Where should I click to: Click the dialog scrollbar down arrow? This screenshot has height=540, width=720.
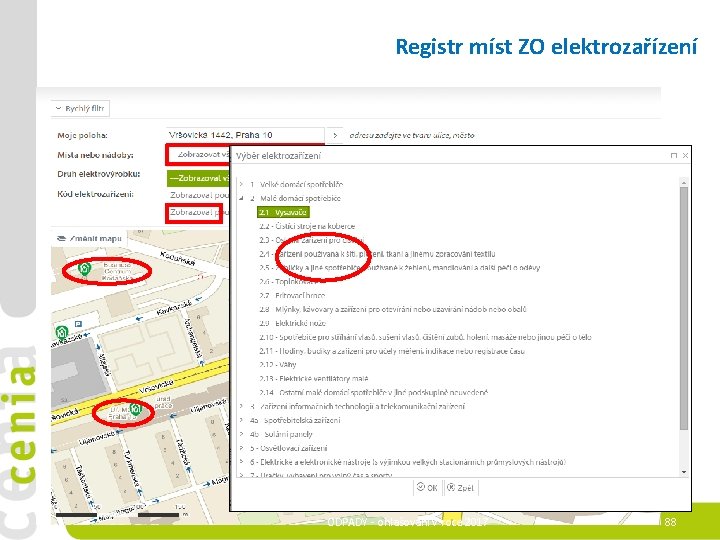684,472
